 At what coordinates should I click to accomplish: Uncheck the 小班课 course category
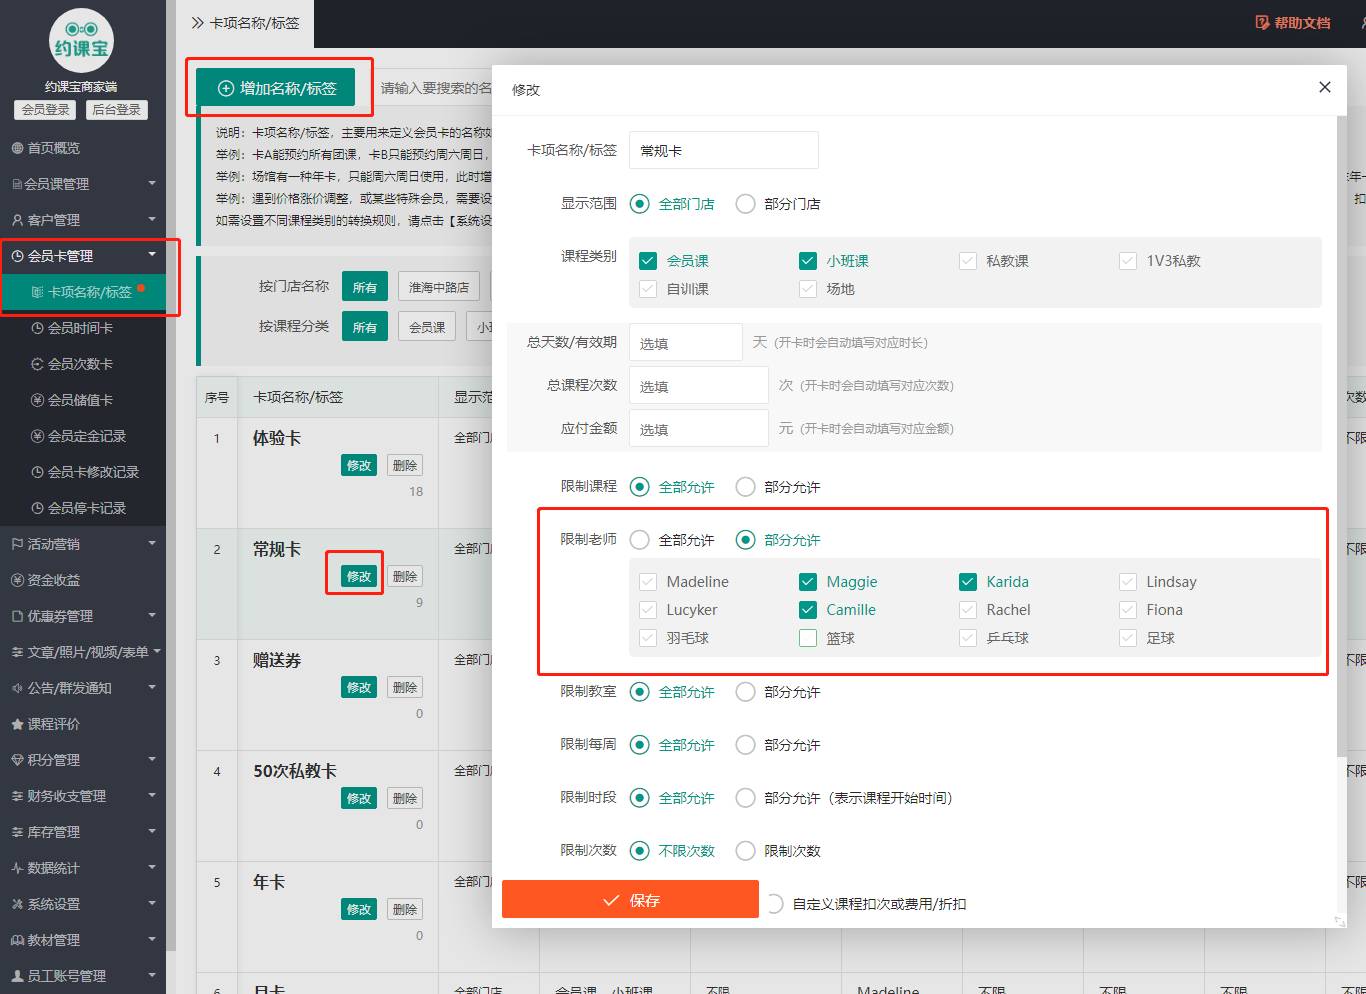pos(808,261)
